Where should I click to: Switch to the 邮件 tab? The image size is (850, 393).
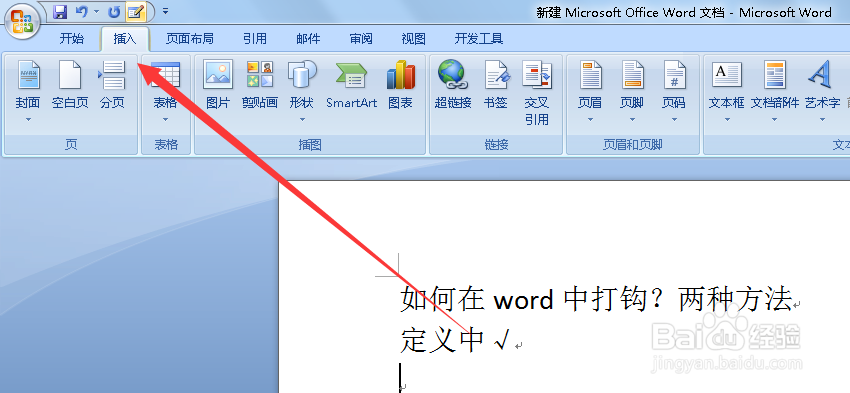[x=308, y=38]
